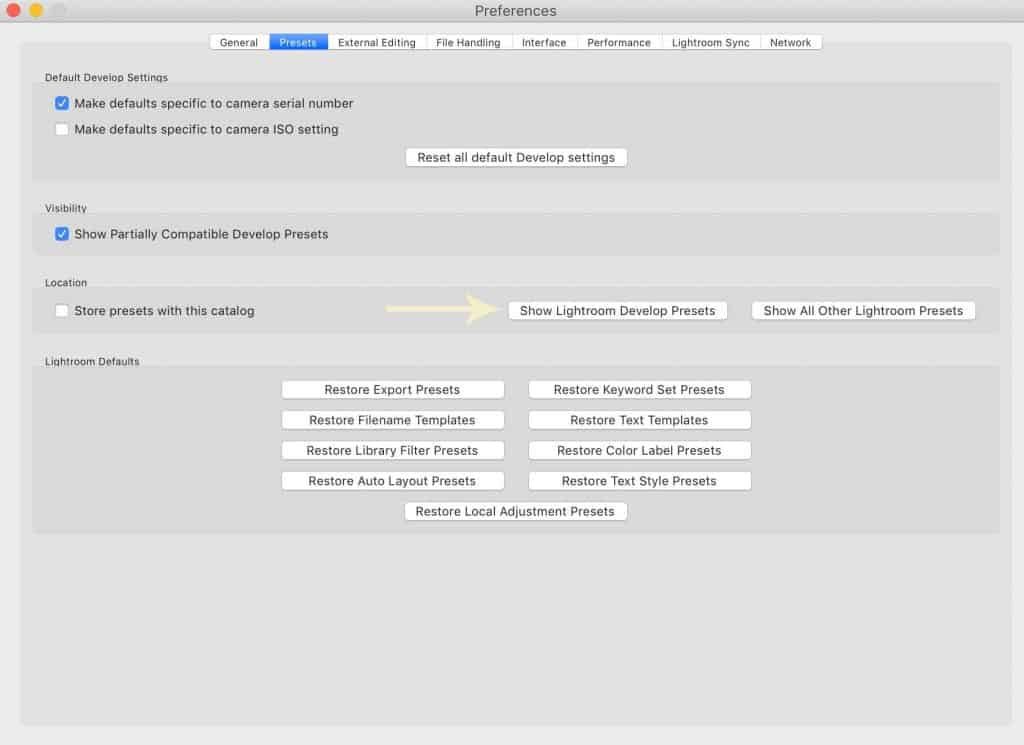The image size is (1024, 745).
Task: Enable defaults specific to camera ISO setting
Action: tap(62, 129)
